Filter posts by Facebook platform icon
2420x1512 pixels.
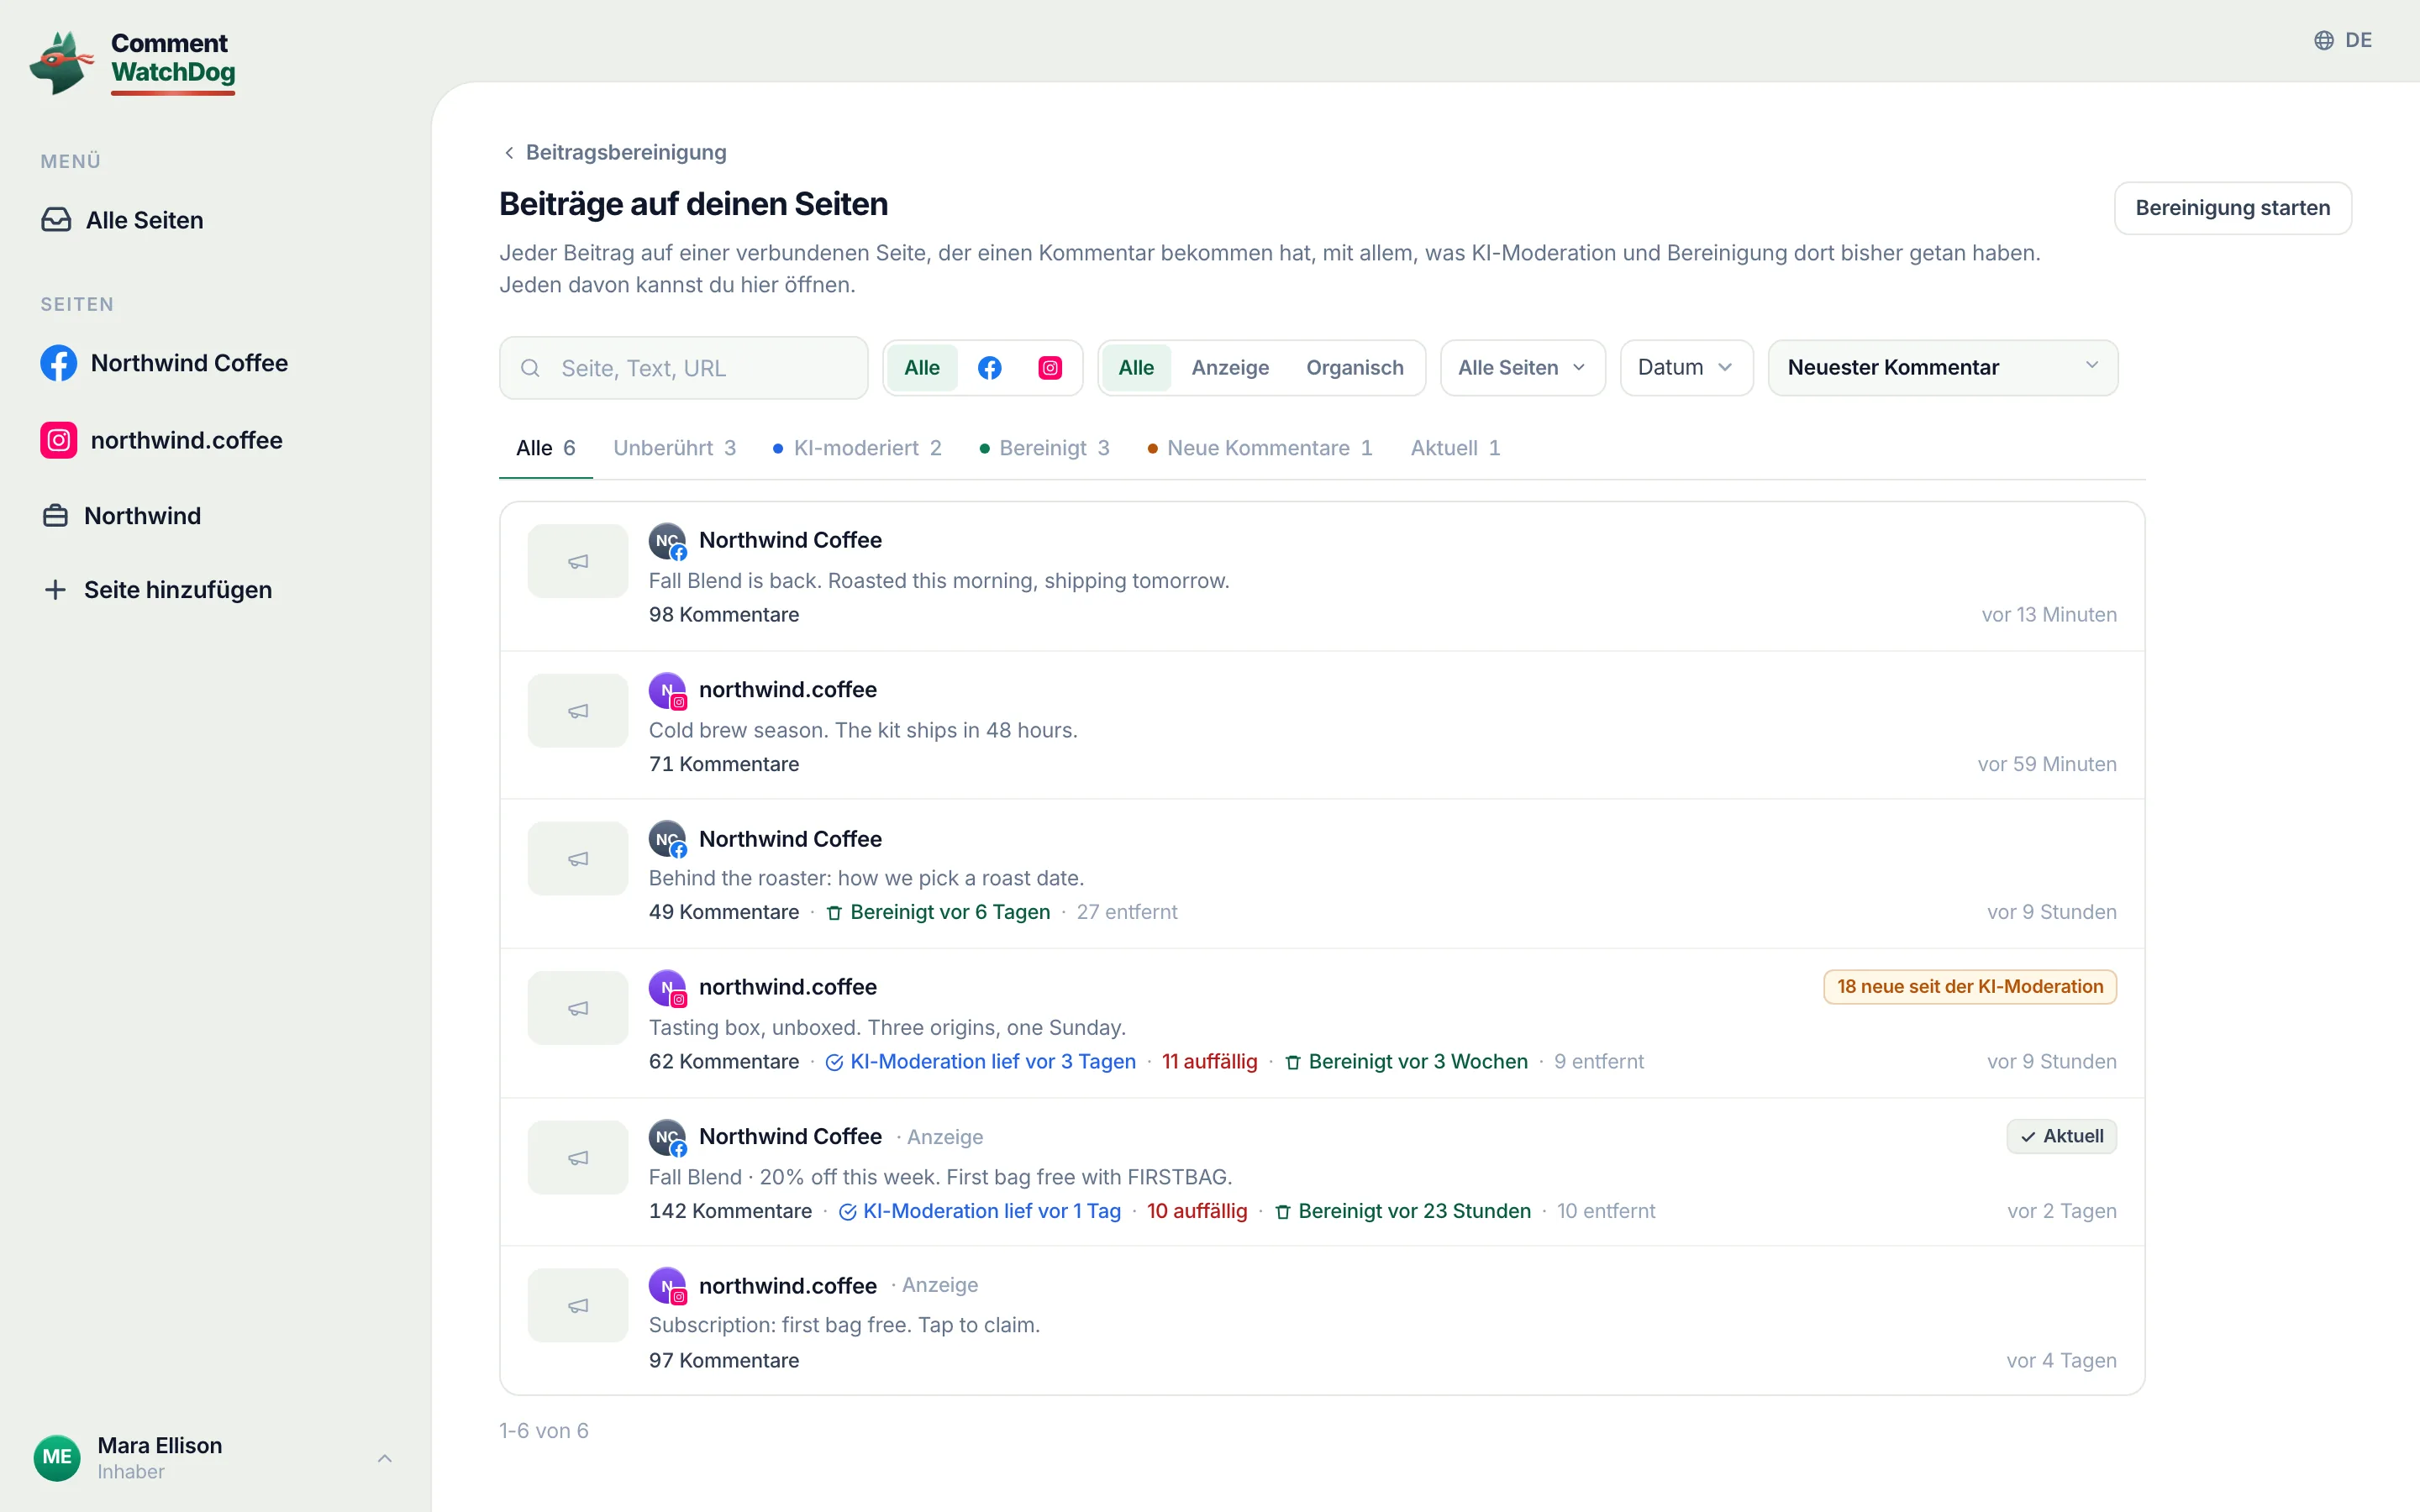(x=990, y=368)
